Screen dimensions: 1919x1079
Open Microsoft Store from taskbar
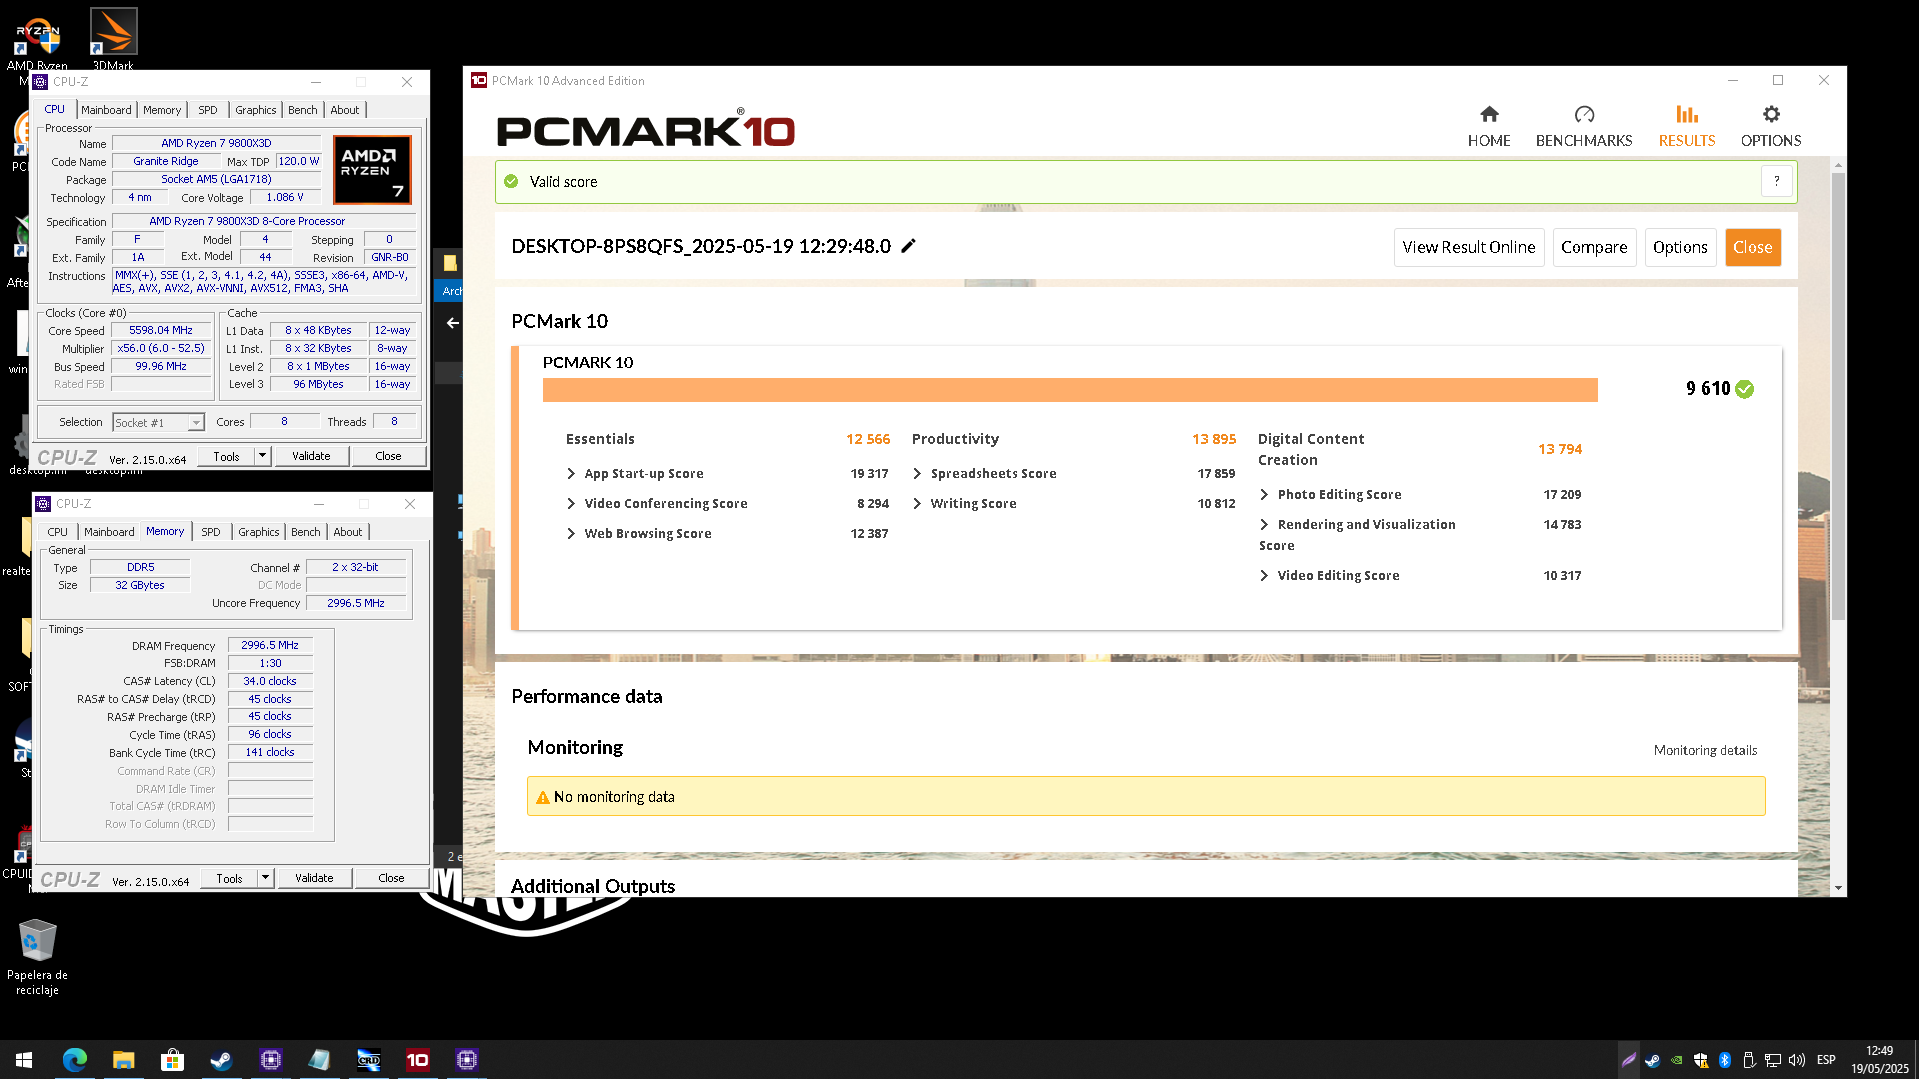173,1059
